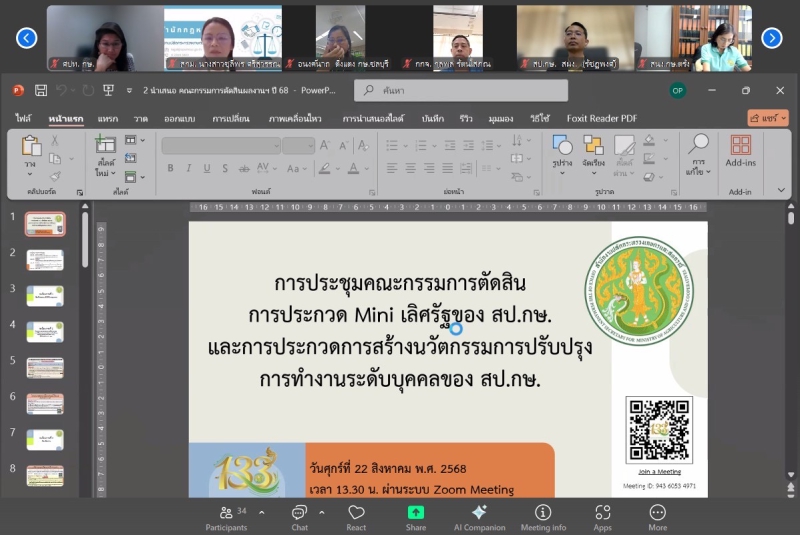
Task: Click the Save icon in title bar
Action: pyautogui.click(x=41, y=90)
